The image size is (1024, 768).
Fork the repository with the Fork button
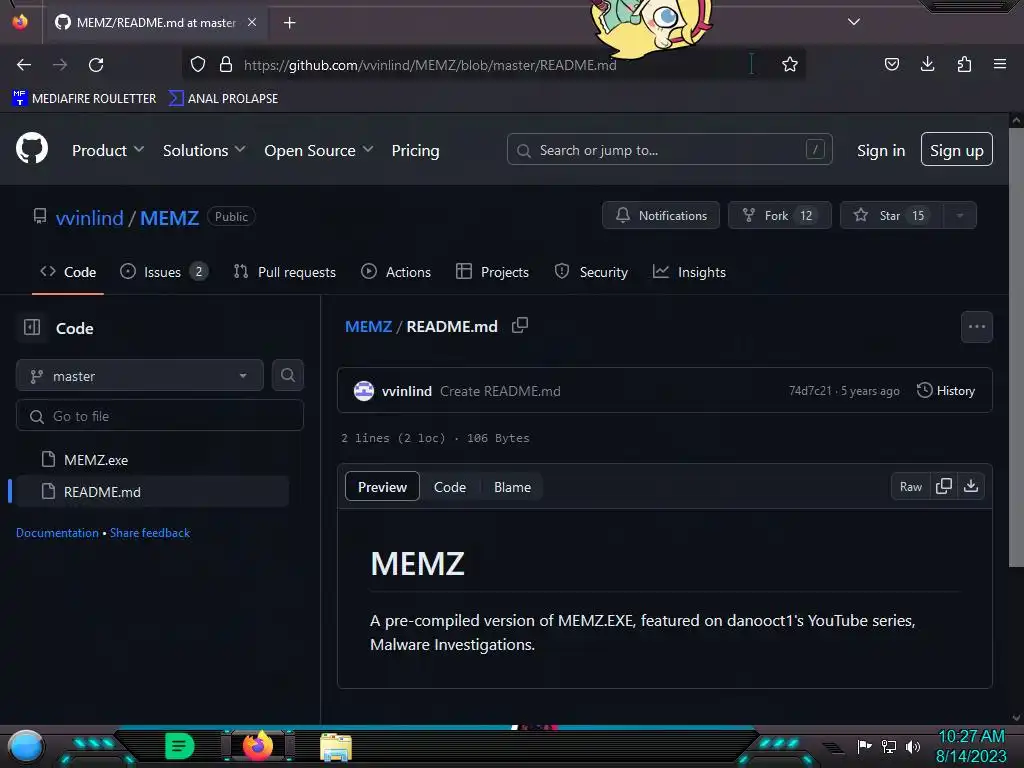click(x=780, y=216)
